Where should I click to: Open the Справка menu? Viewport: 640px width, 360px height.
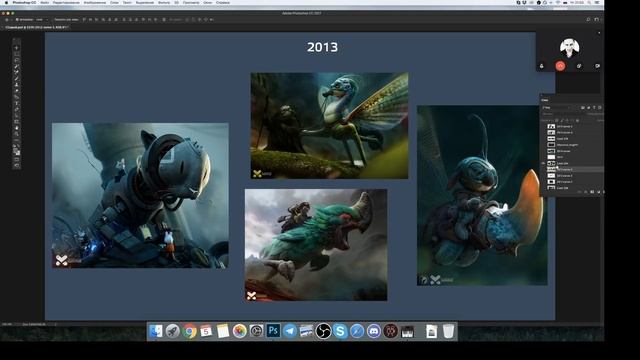coord(222,2)
